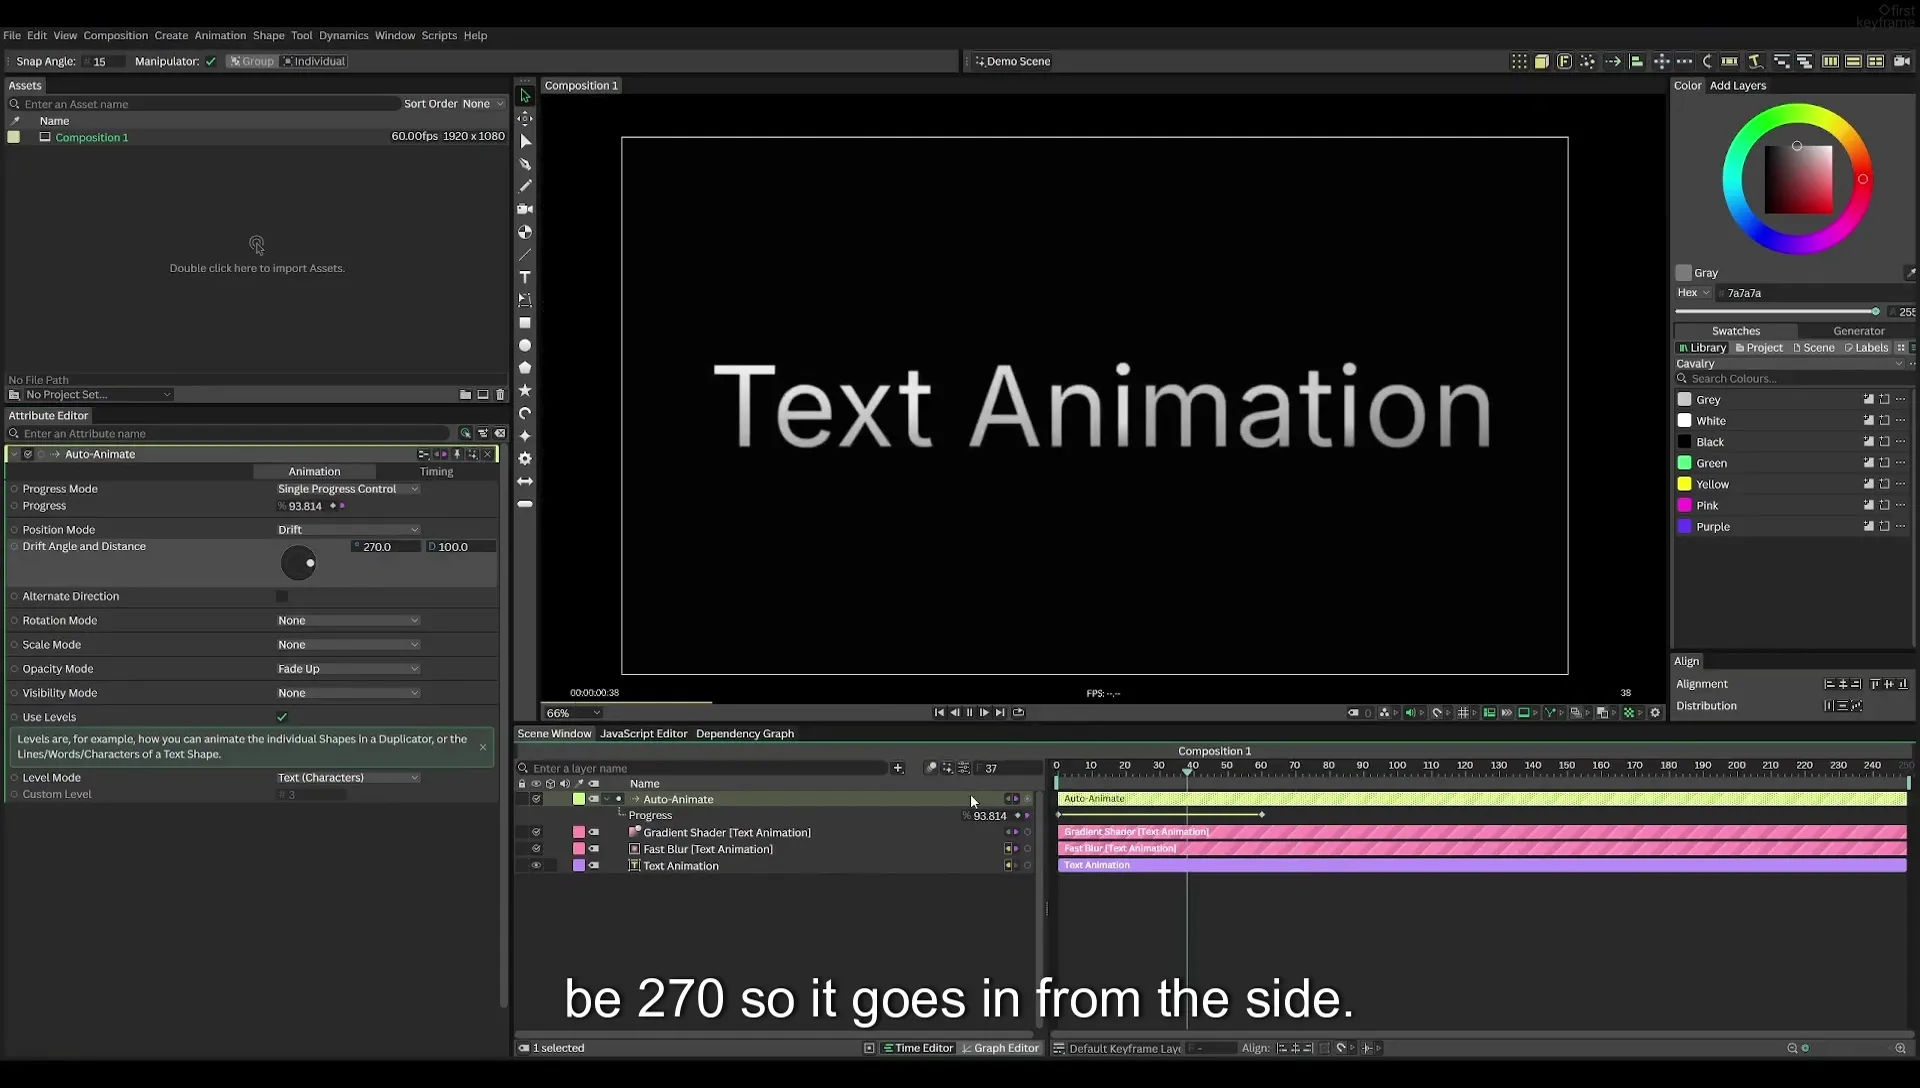The width and height of the screenshot is (1920, 1088).
Task: Open the Composition menu
Action: point(115,35)
